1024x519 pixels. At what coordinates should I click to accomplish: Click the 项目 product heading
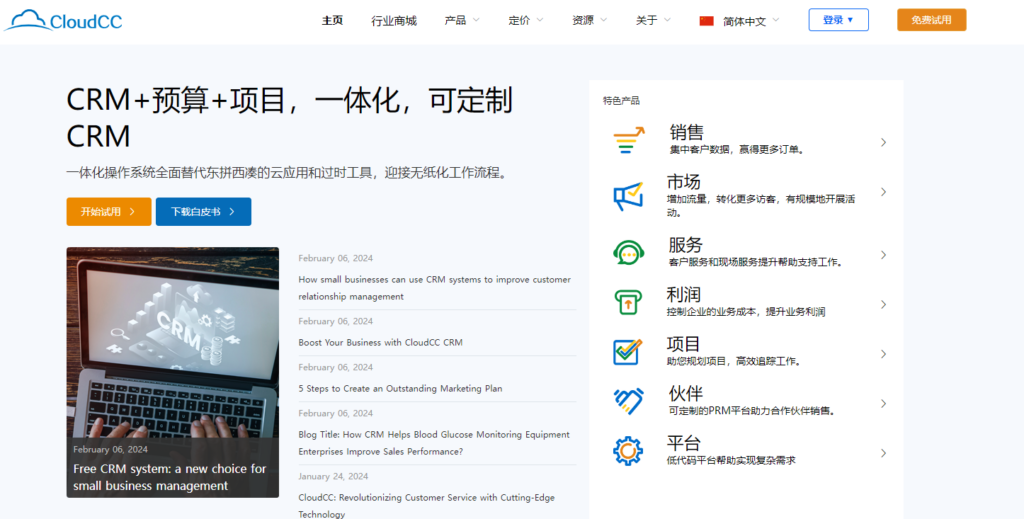click(684, 344)
